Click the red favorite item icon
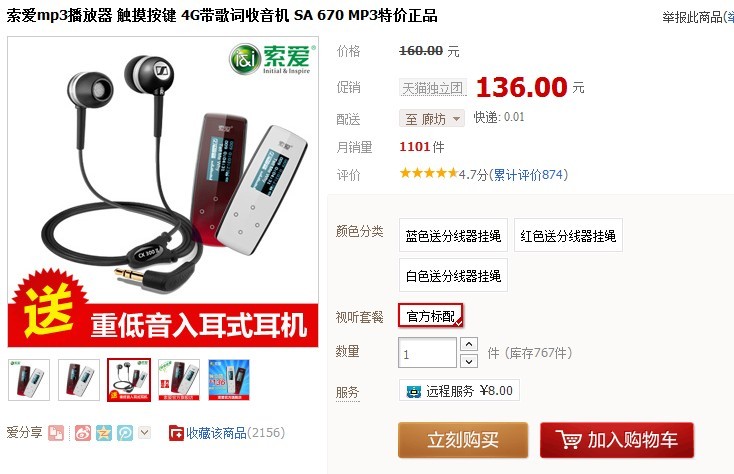This screenshot has width=734, height=474. [x=176, y=433]
